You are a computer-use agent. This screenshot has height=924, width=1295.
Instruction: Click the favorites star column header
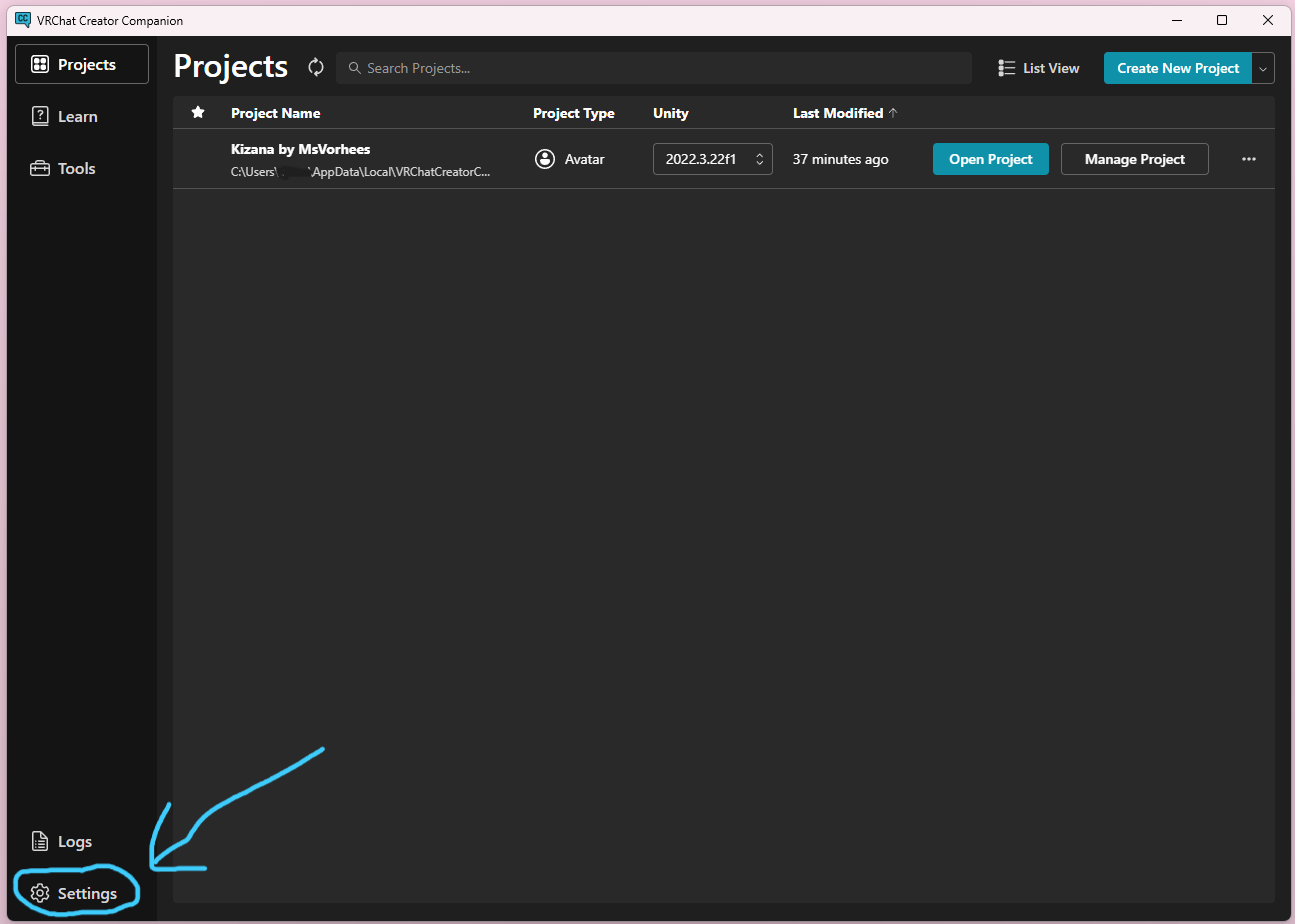click(198, 112)
